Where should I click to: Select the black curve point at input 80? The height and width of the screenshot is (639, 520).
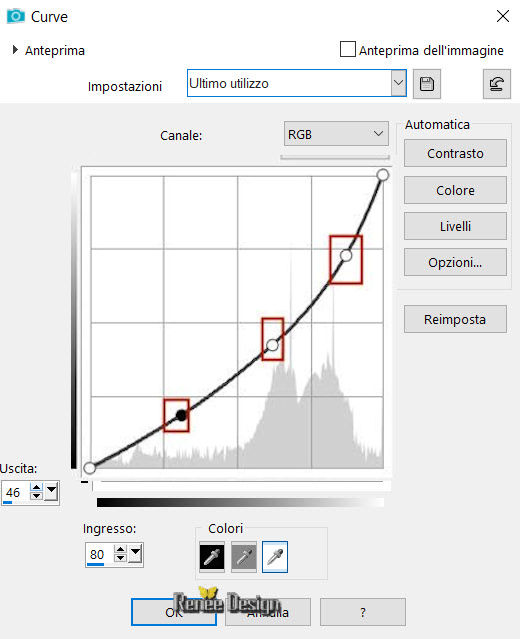point(181,415)
